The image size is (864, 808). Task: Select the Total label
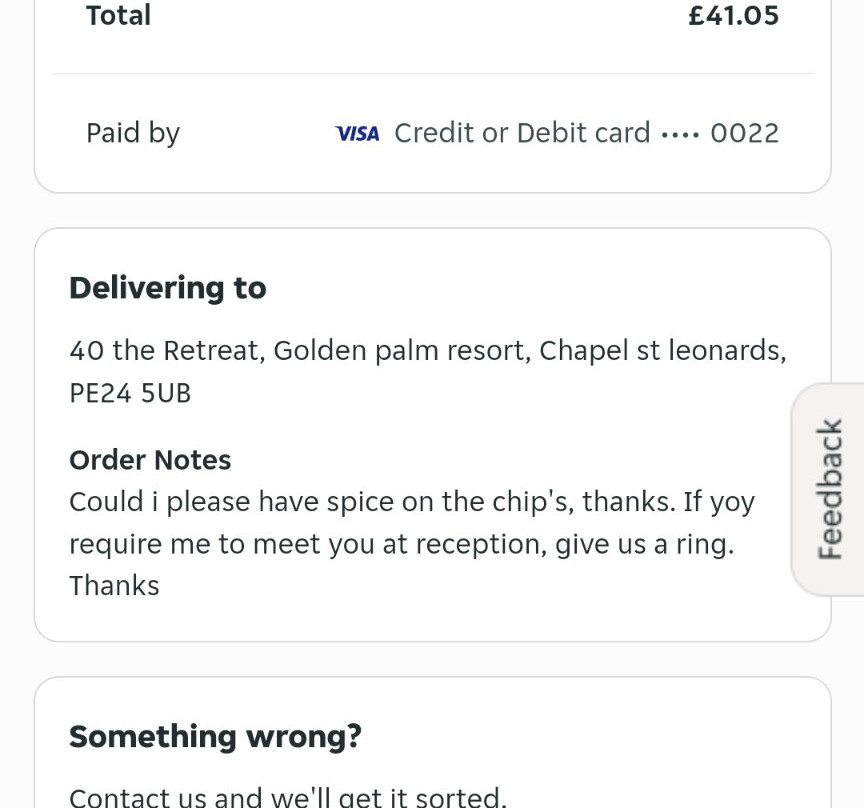pyautogui.click(x=118, y=16)
